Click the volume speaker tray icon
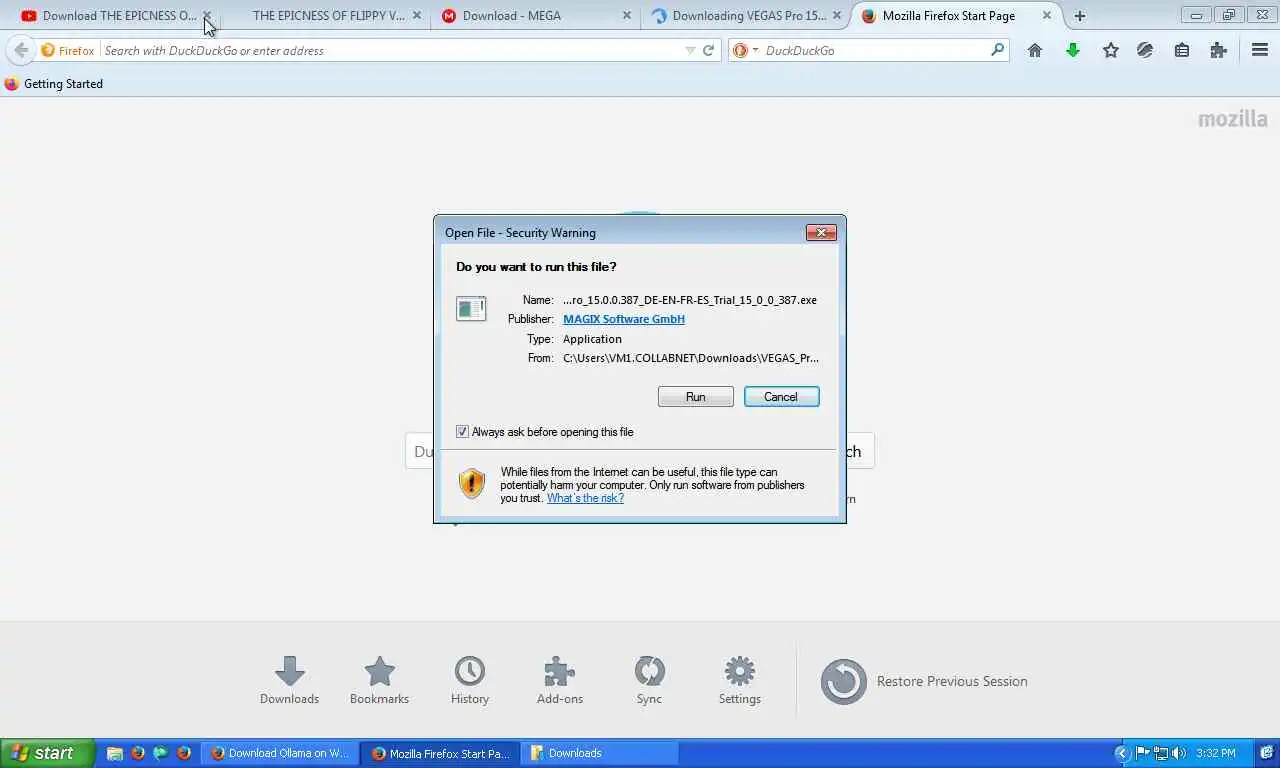Image resolution: width=1280 pixels, height=768 pixels. point(1178,753)
